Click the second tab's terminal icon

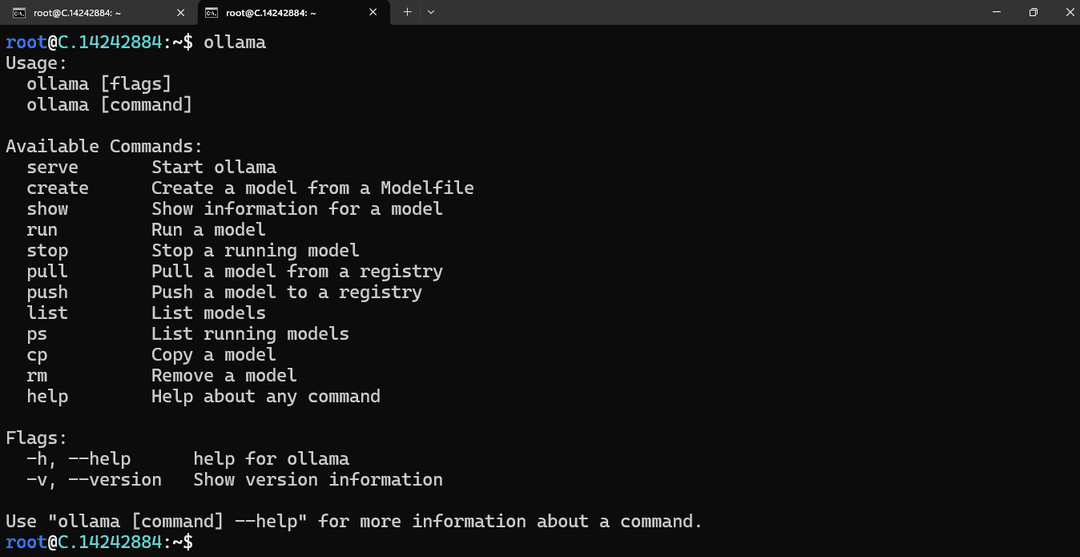pyautogui.click(x=212, y=12)
